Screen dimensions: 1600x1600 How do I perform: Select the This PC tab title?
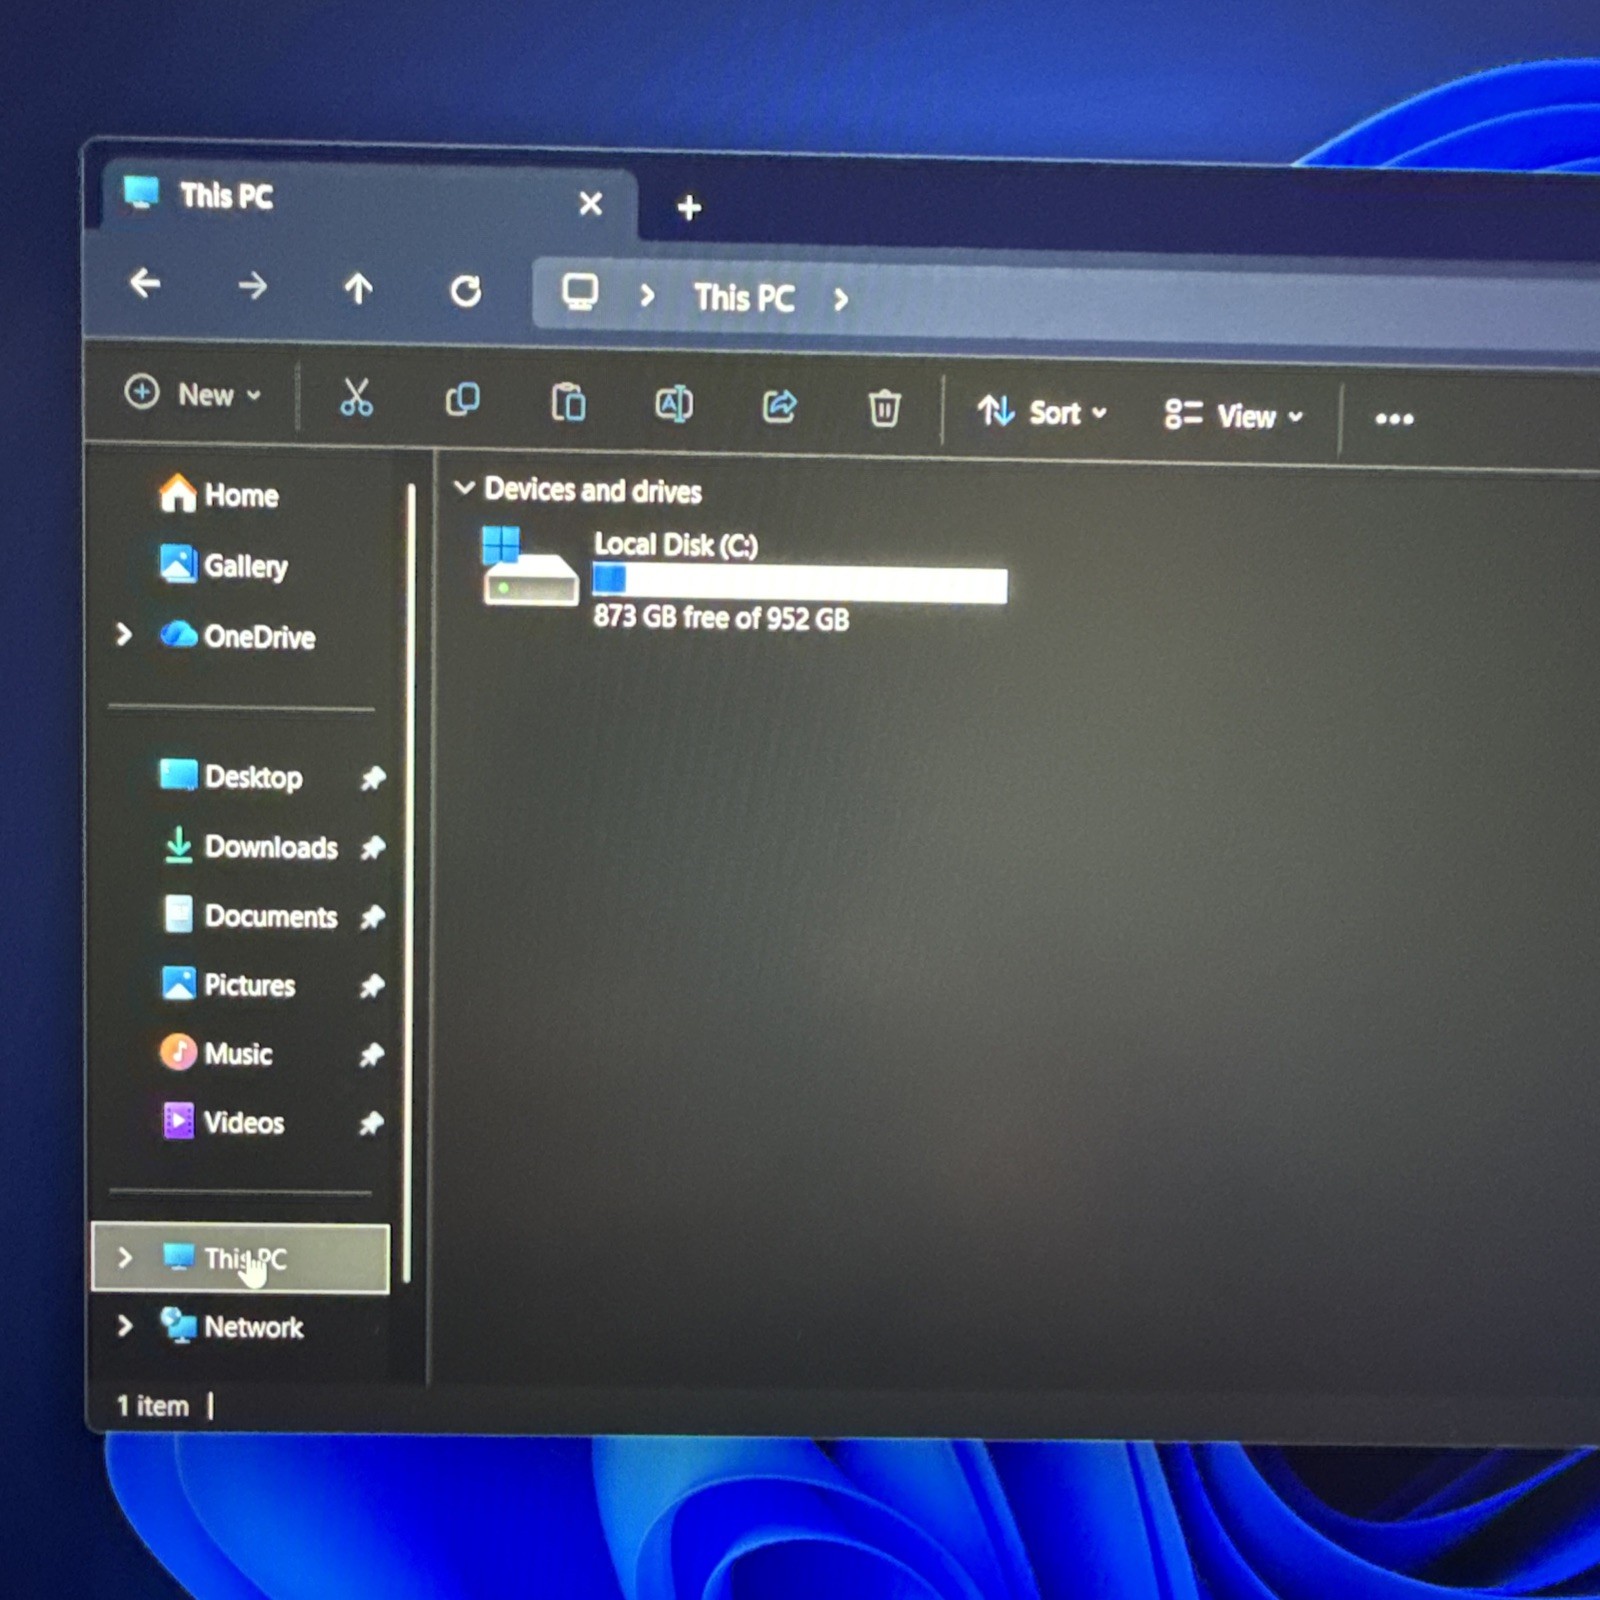[x=226, y=196]
